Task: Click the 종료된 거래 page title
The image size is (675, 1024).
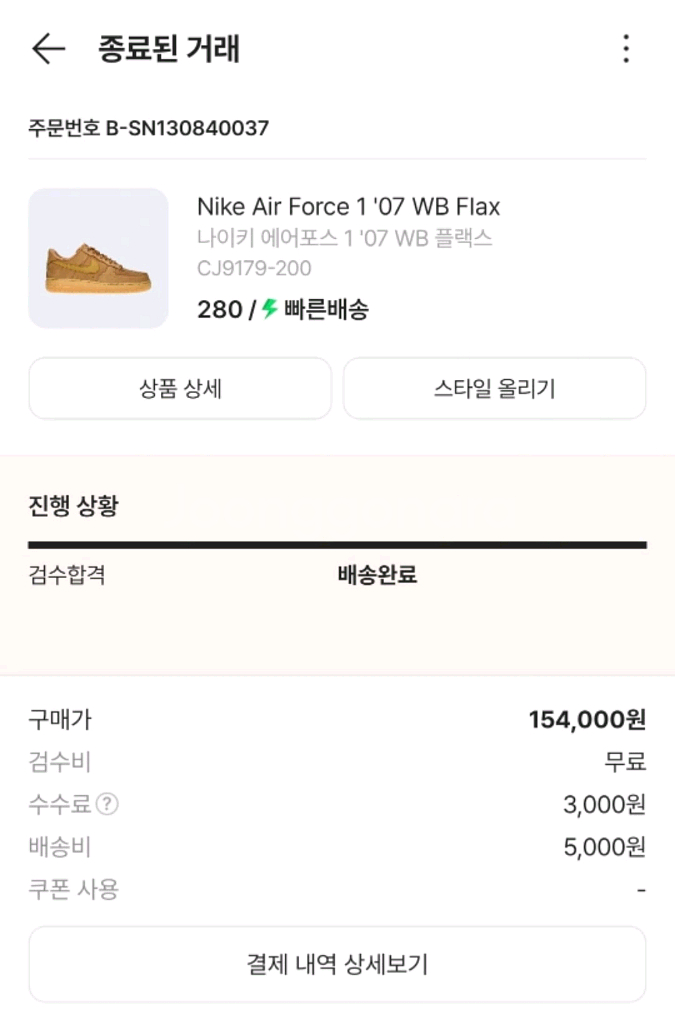Action: coord(169,49)
